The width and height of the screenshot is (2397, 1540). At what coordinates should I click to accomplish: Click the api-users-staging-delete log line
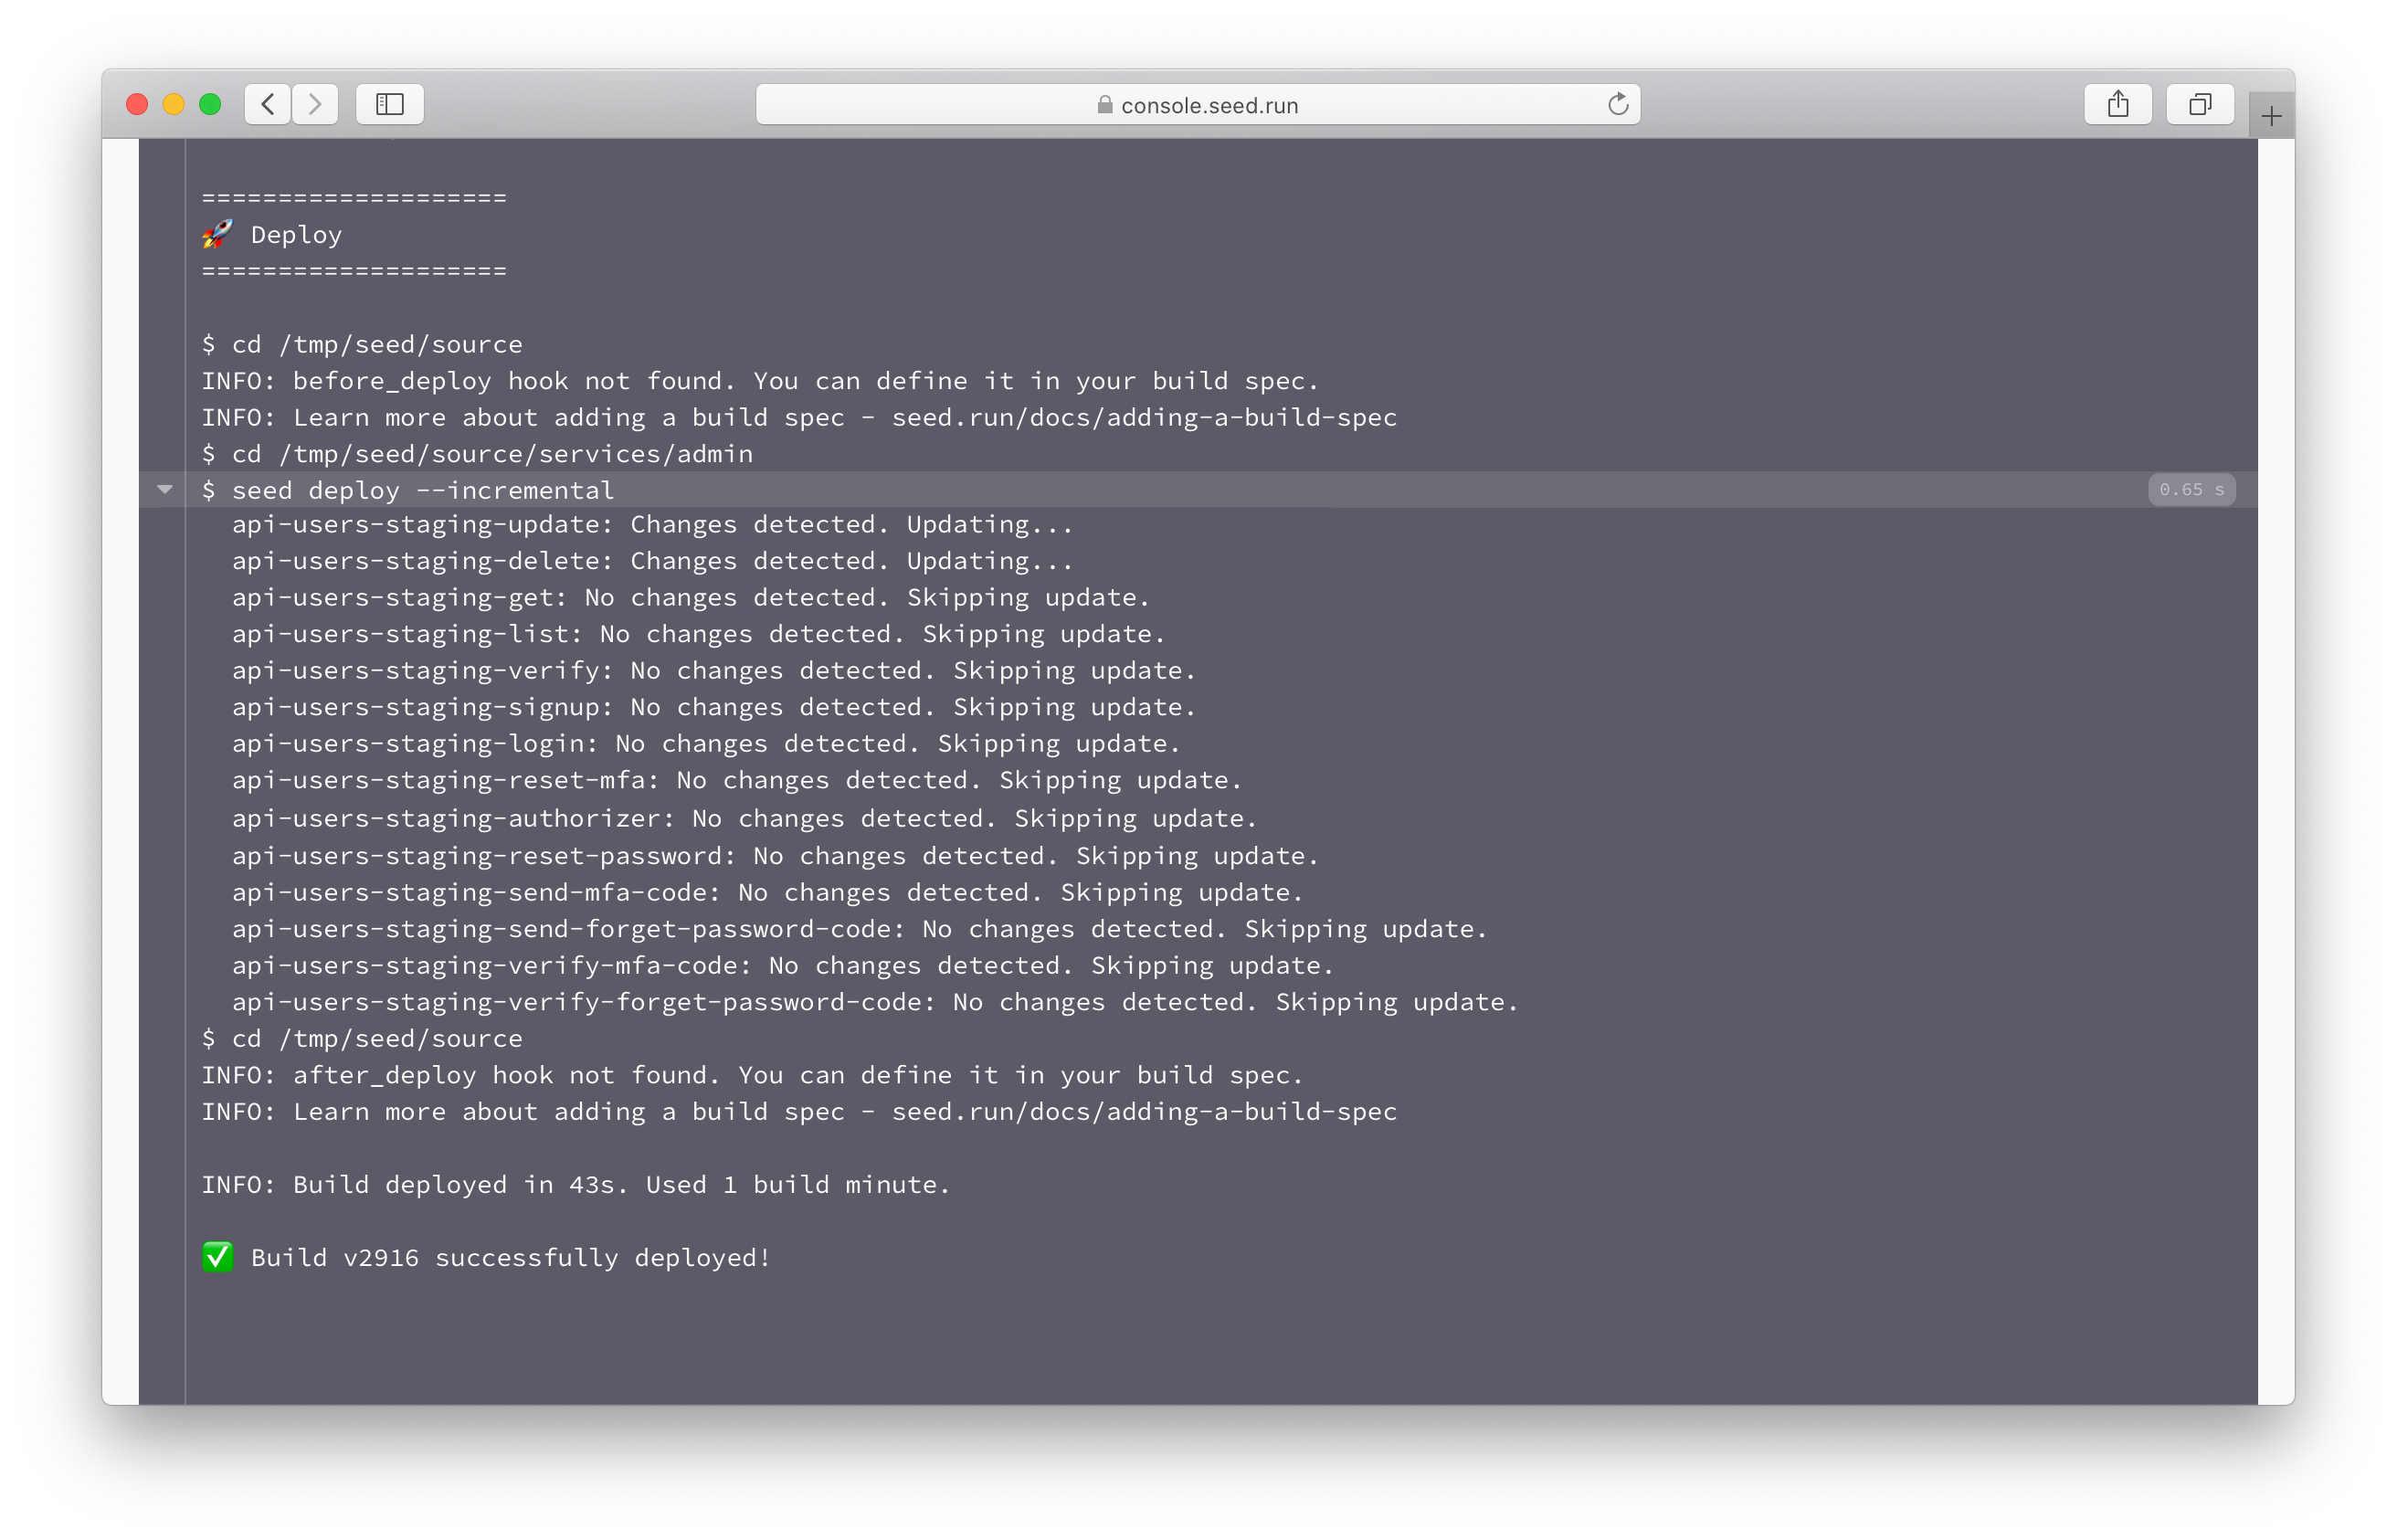(651, 561)
